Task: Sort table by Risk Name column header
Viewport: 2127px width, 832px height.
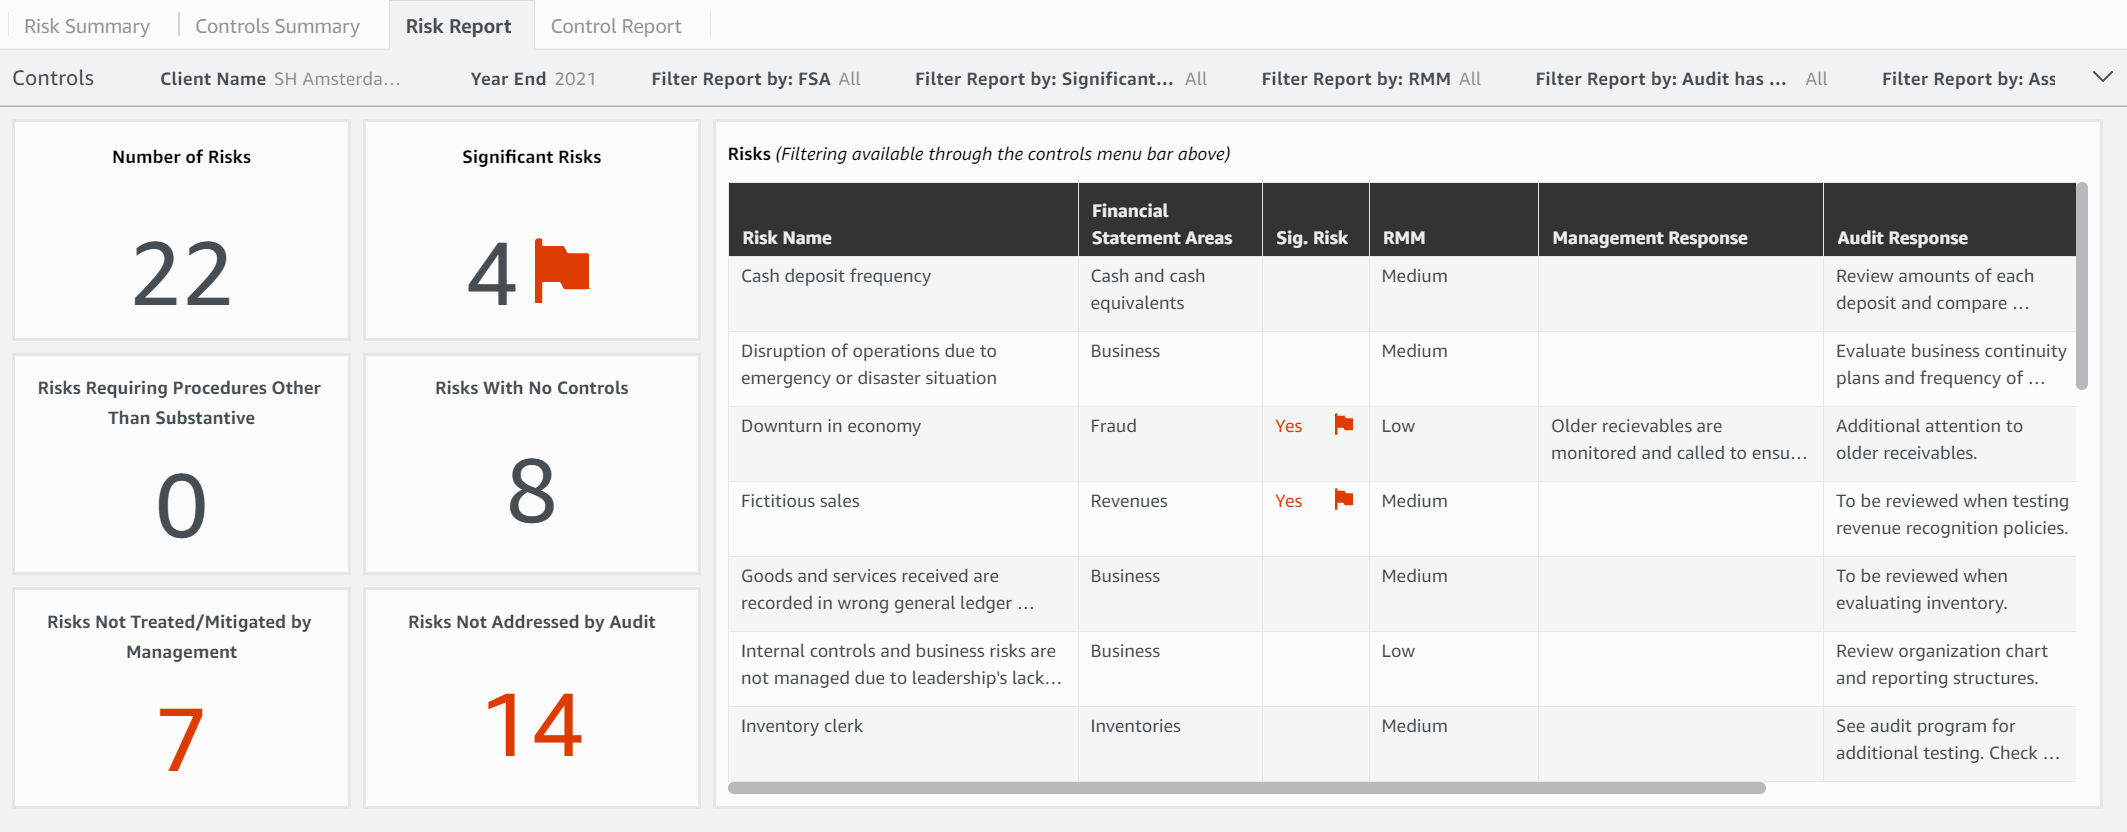Action: [787, 238]
